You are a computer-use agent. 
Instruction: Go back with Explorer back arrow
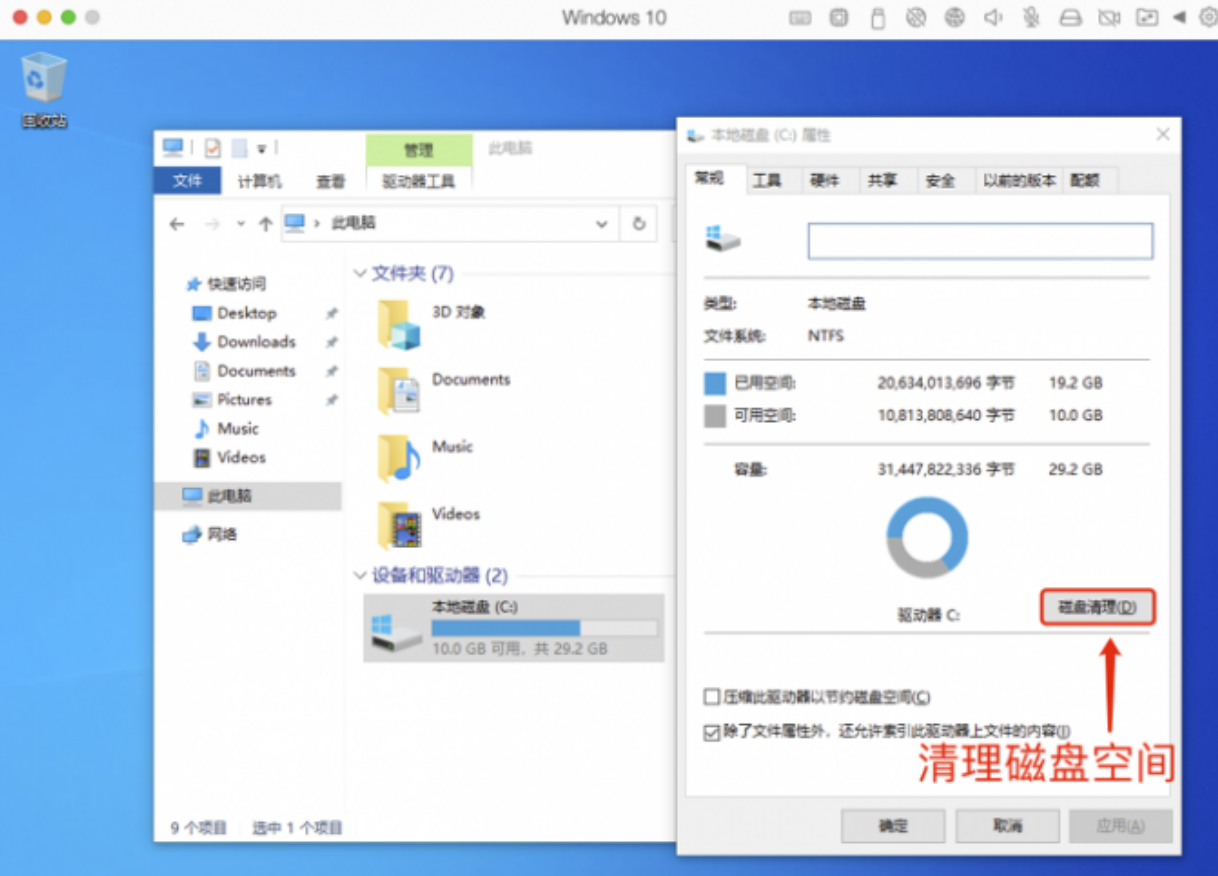pyautogui.click(x=177, y=224)
